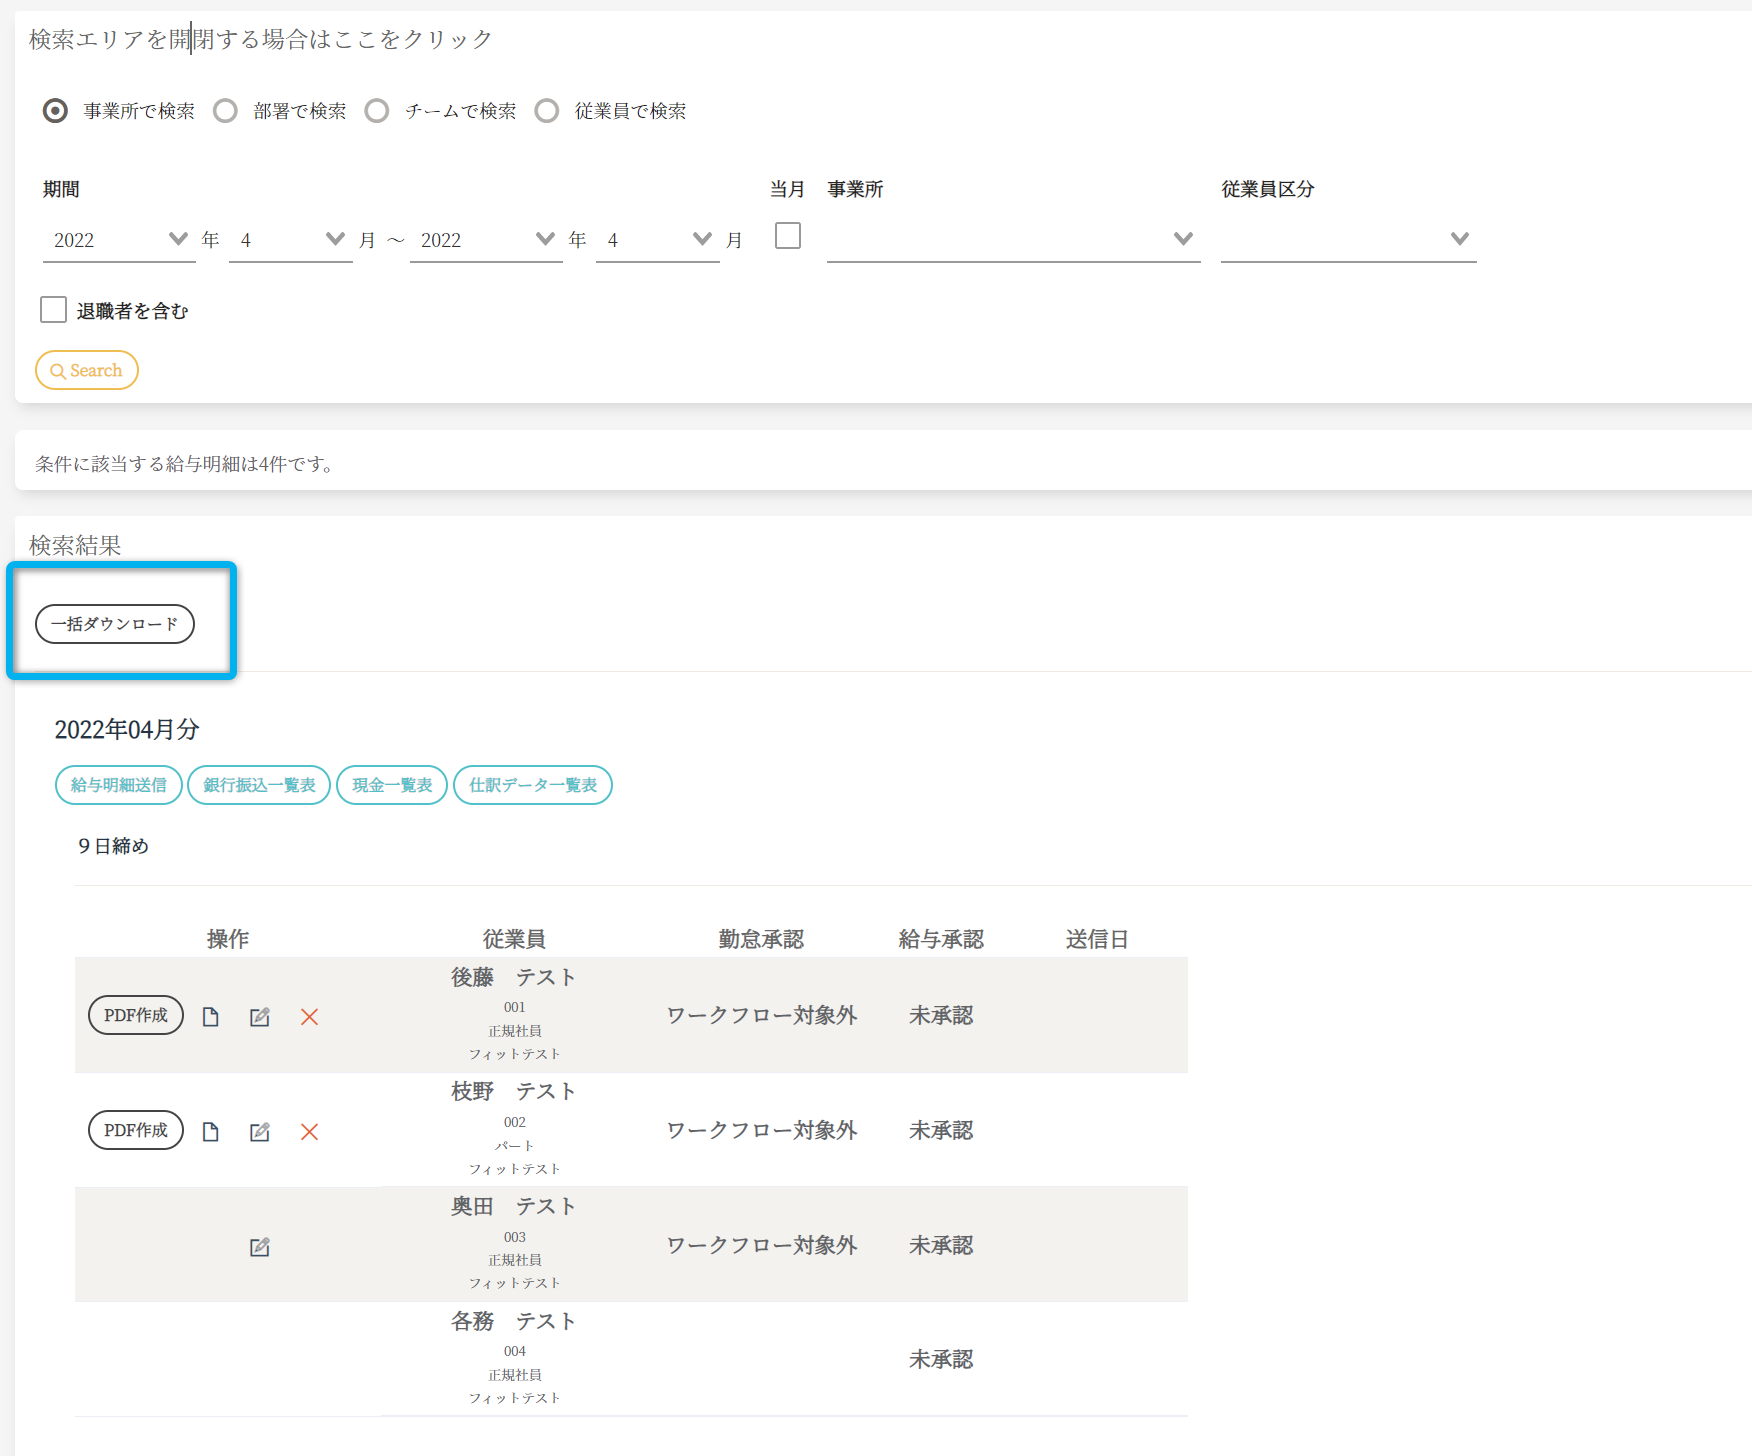Viewport: 1752px width, 1456px height.
Task: Select the 部署で検索 radio button
Action: click(x=226, y=111)
